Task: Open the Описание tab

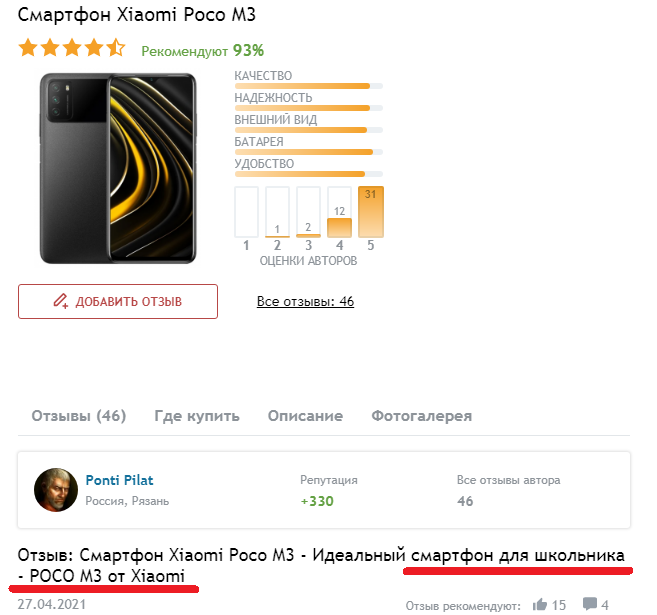Action: coord(305,416)
